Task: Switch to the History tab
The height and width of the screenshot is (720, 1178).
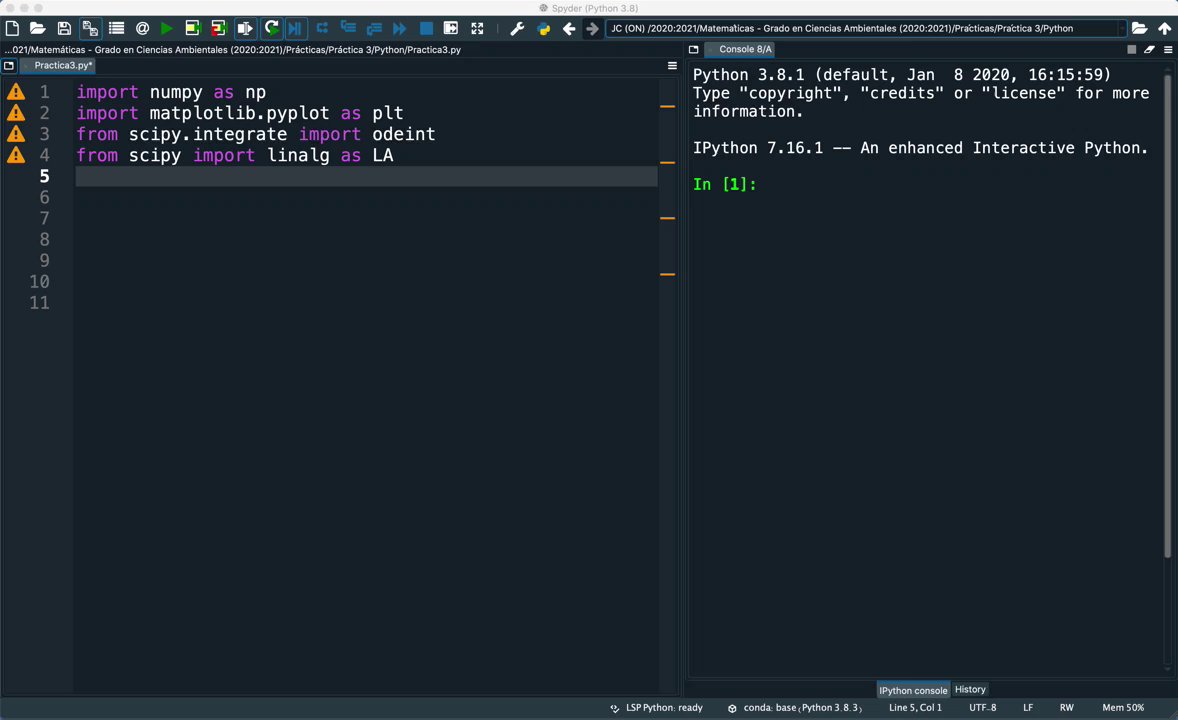Action: point(970,689)
